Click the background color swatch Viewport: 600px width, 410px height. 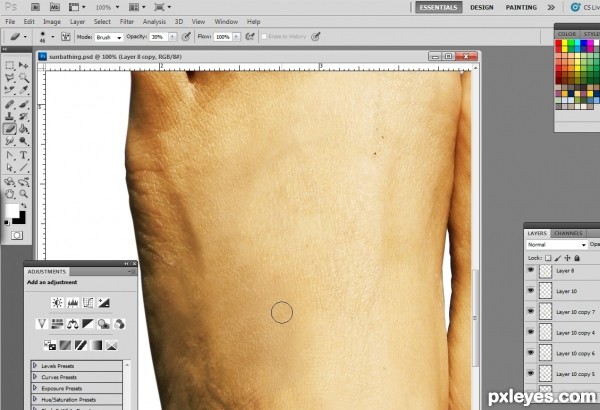[21, 219]
